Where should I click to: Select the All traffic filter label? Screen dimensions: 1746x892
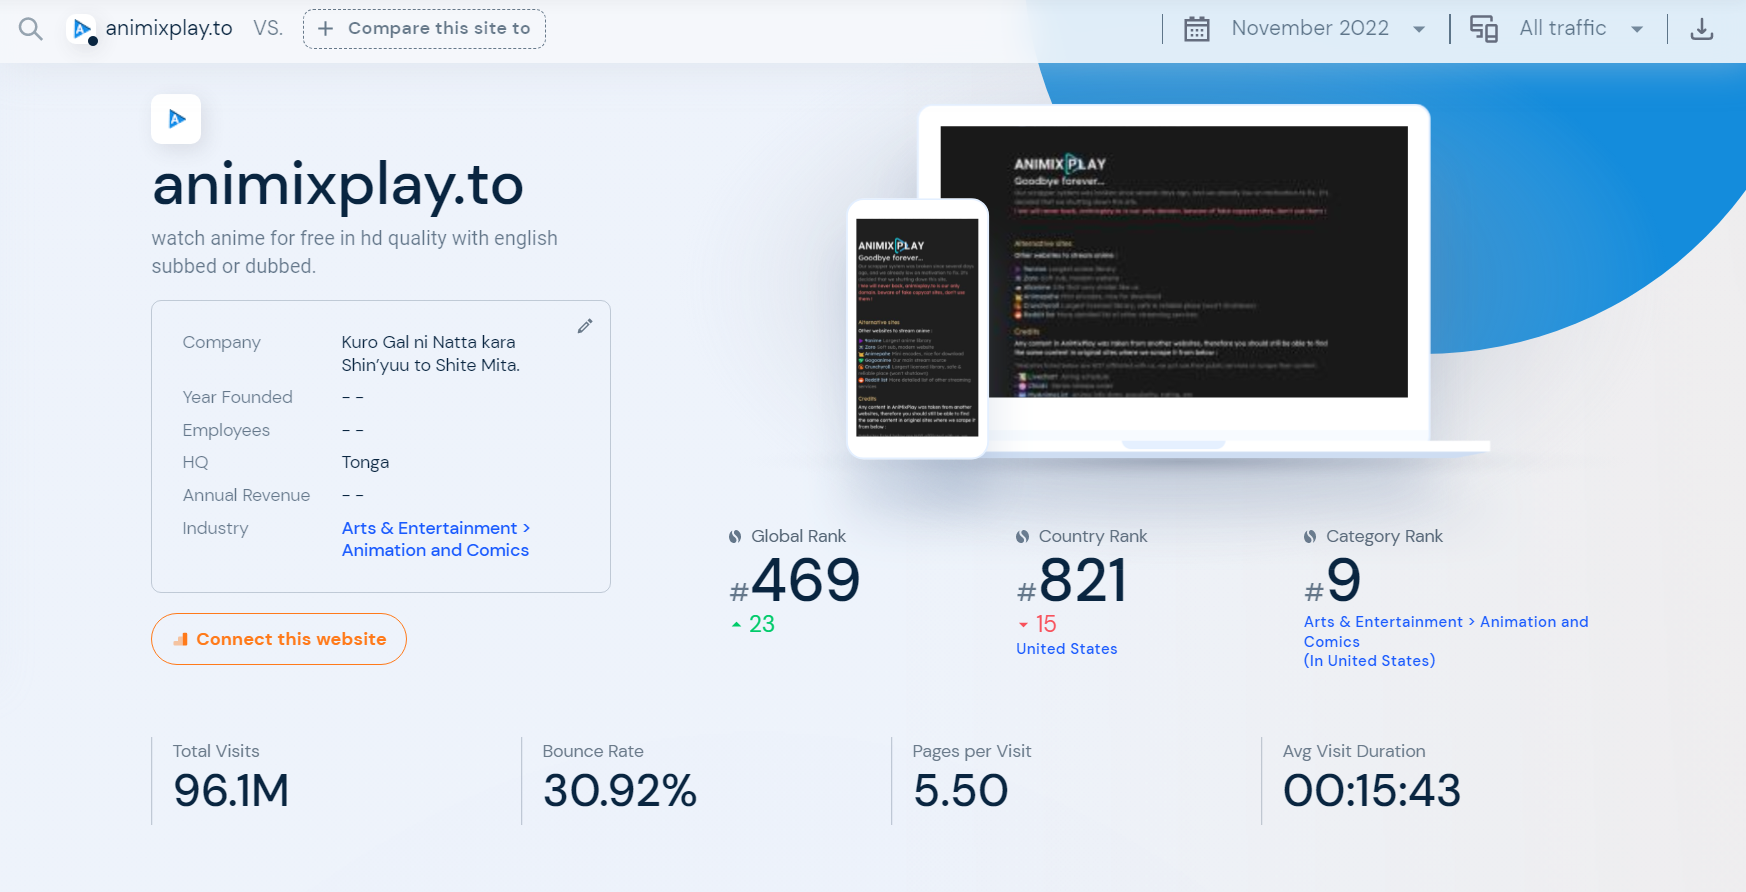[1563, 28]
